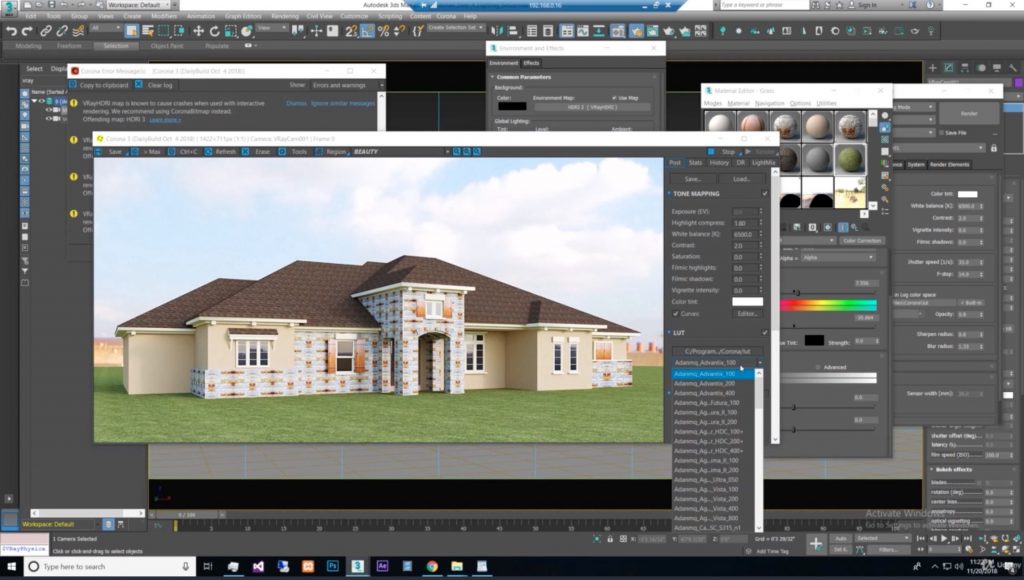
Task: Click Save icon in Corona frame buffer
Action: click(x=110, y=152)
